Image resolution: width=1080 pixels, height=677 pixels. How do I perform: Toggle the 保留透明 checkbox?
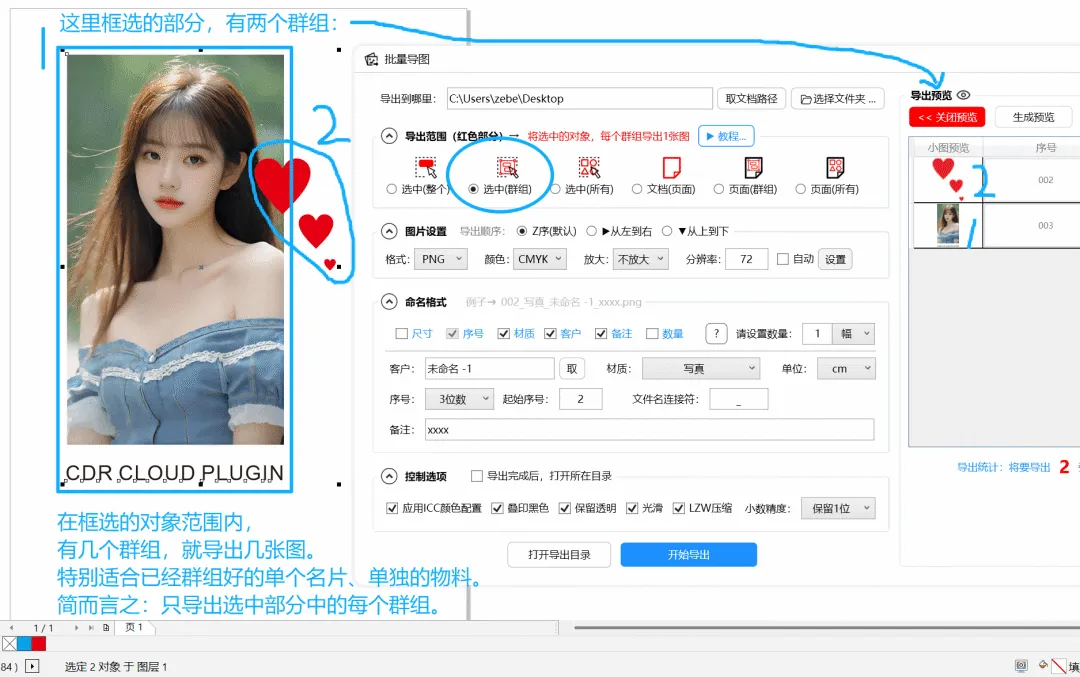[x=565, y=508]
